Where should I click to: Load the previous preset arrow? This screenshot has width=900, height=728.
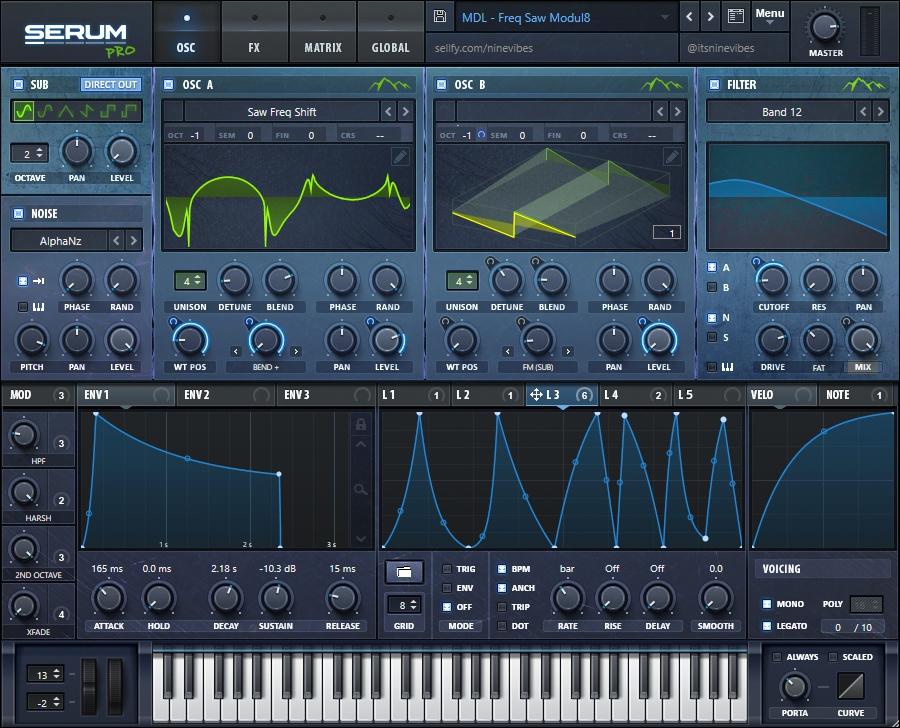[x=689, y=17]
